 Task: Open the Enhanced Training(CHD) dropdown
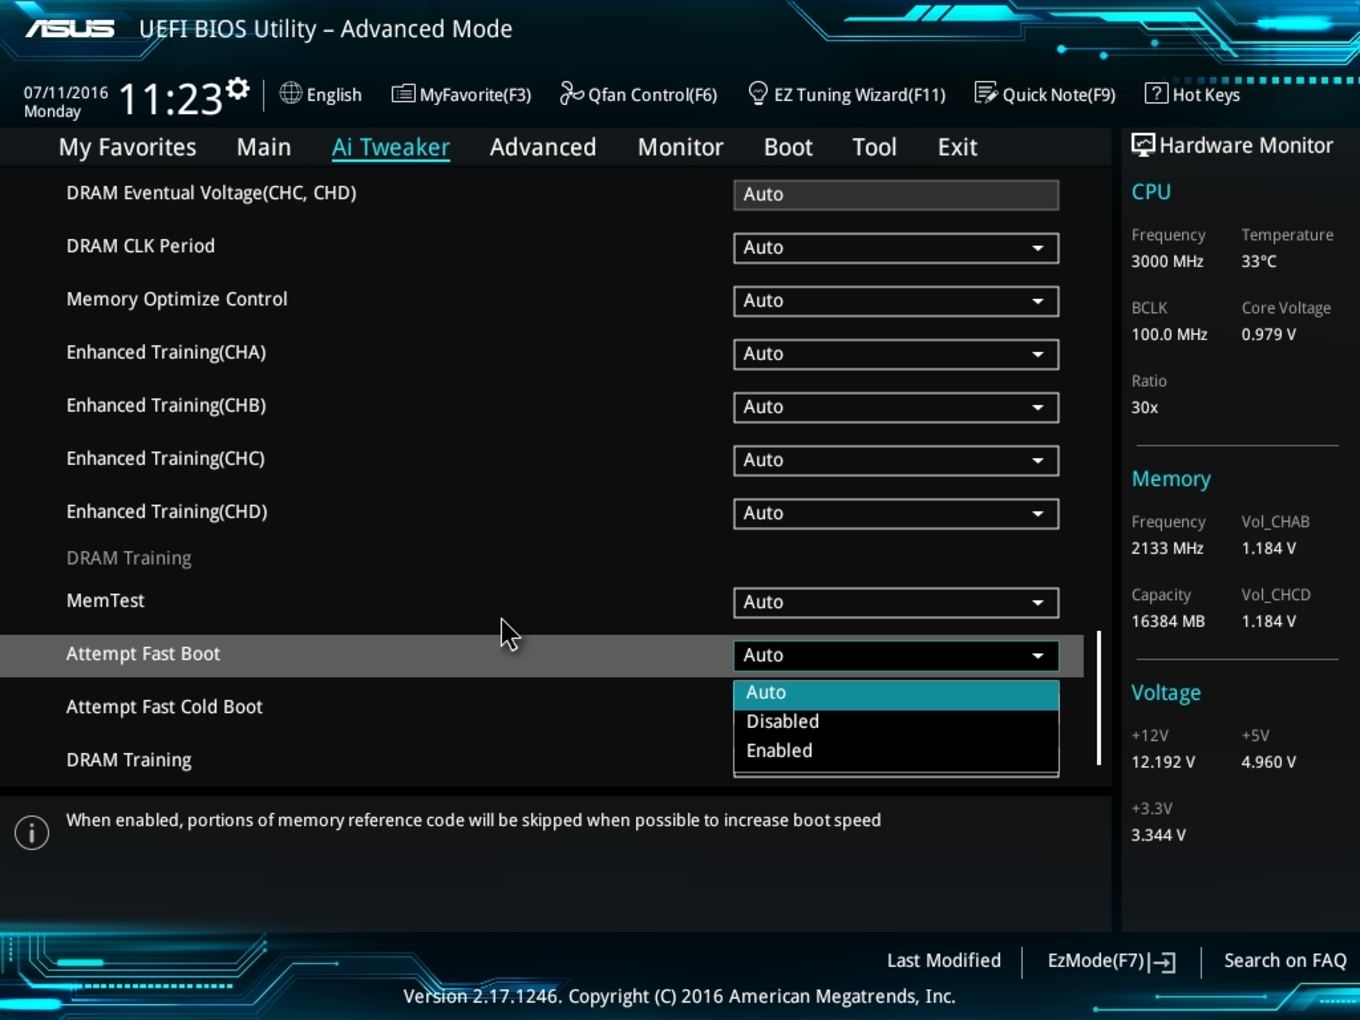pos(896,513)
